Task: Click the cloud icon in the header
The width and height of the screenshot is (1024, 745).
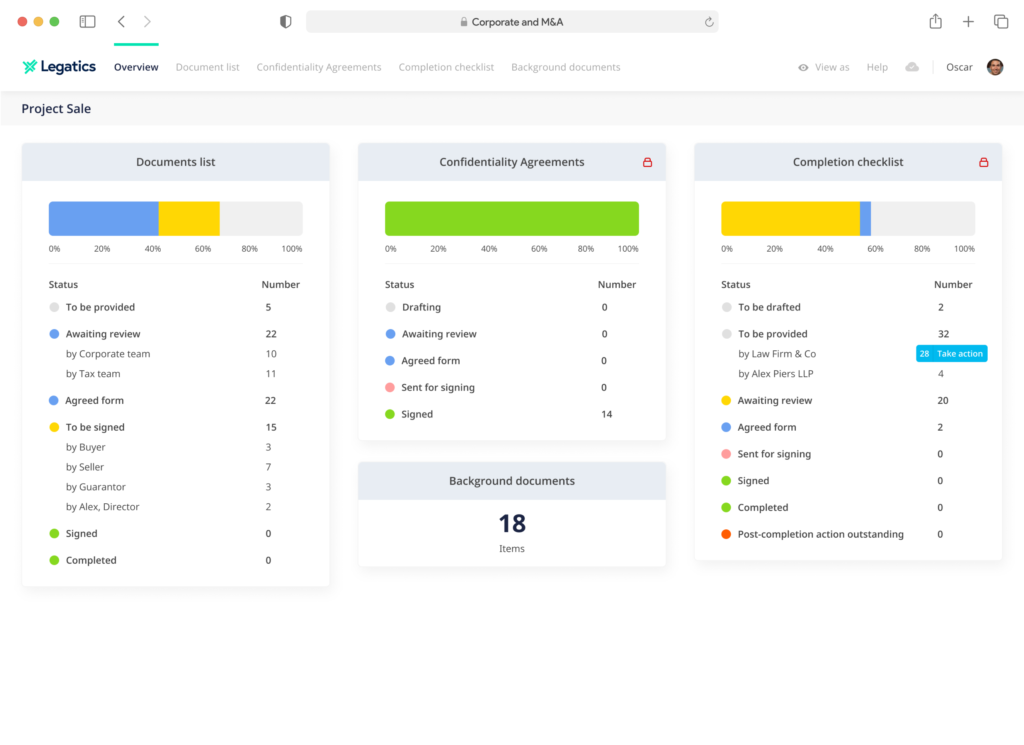Action: pyautogui.click(x=912, y=67)
